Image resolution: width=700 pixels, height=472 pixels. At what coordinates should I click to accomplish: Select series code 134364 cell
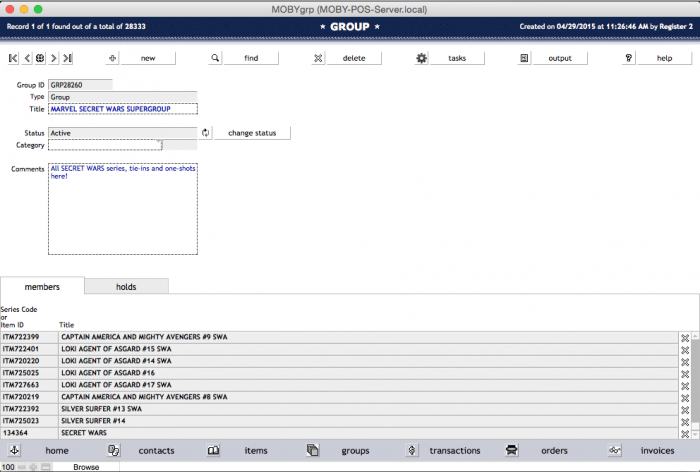coord(29,433)
